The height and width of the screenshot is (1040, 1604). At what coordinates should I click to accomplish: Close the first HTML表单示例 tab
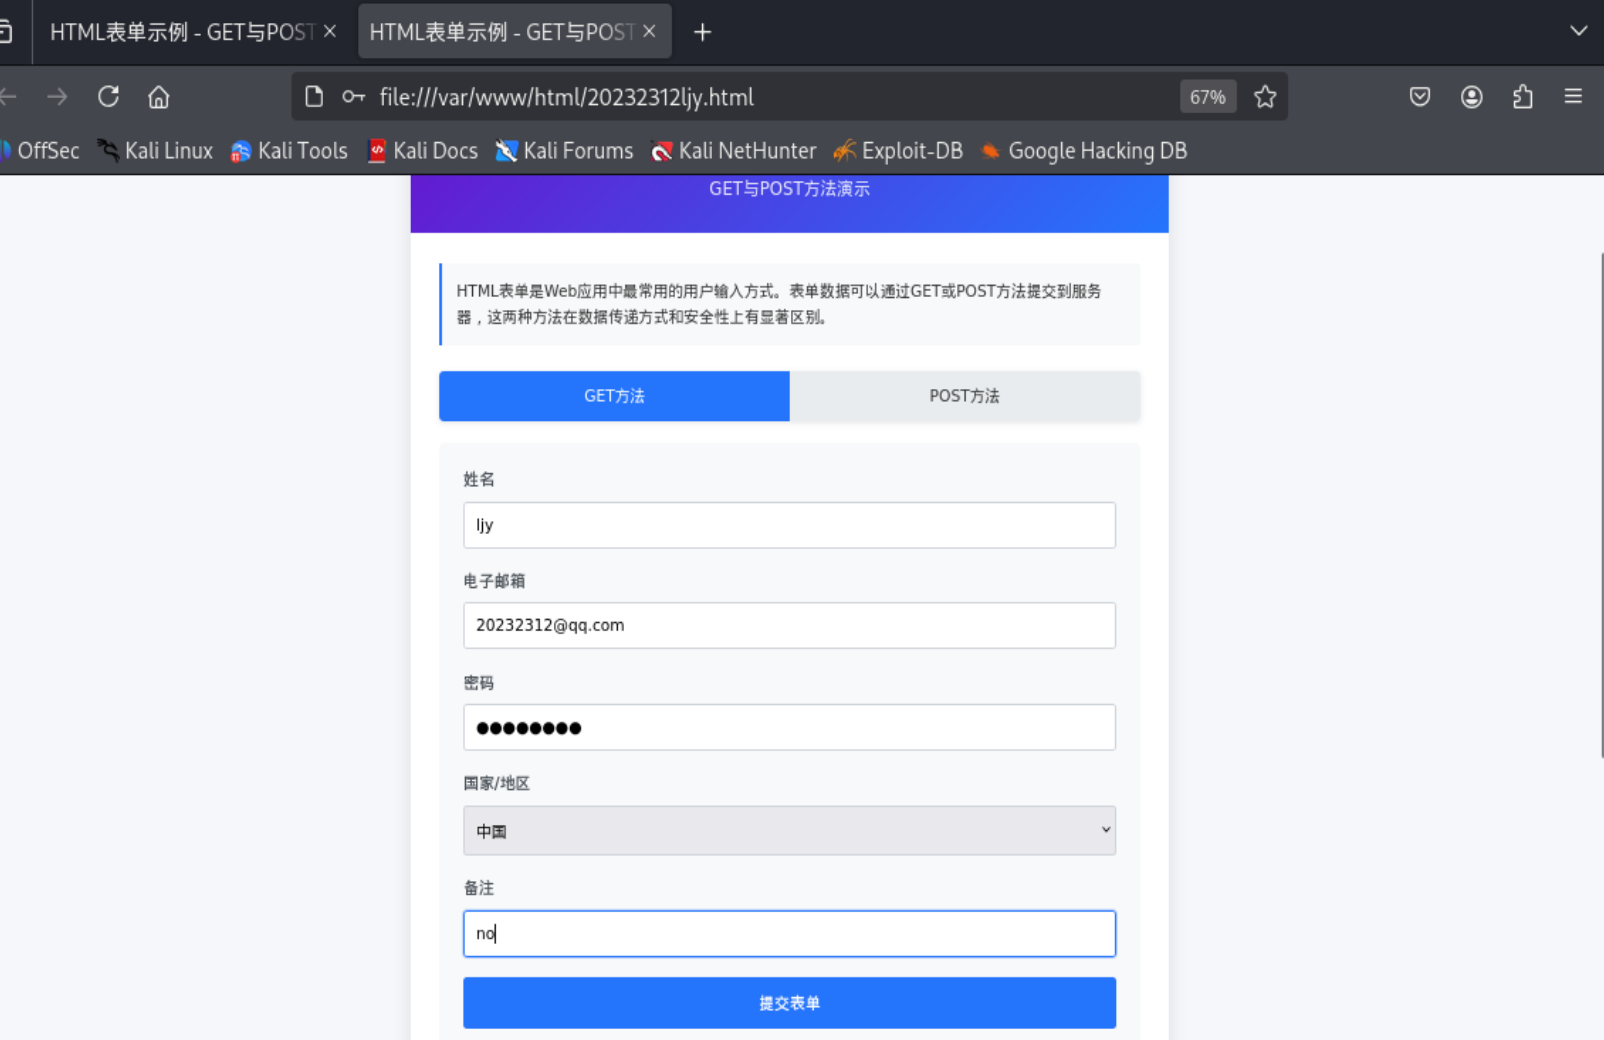(329, 32)
